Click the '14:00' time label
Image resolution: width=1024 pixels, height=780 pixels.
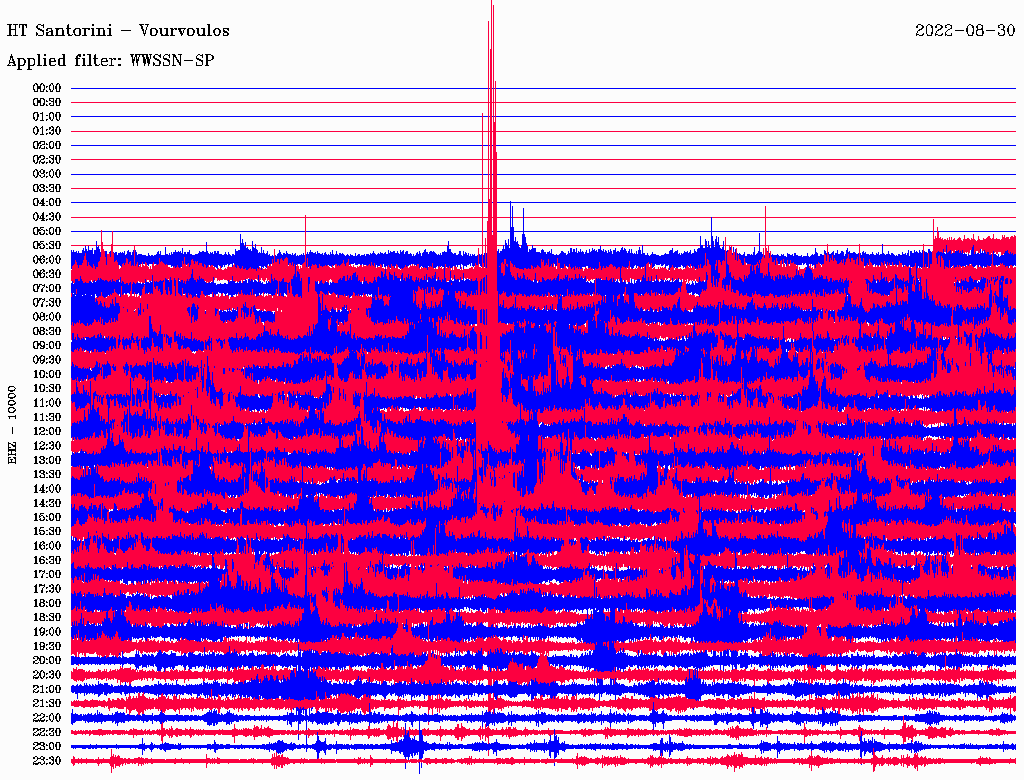tap(46, 489)
